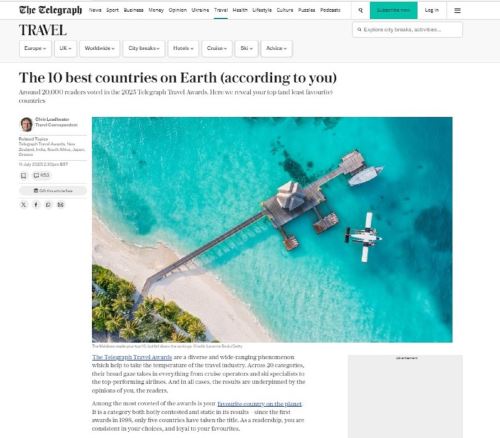
Task: Open the hamburger menu icon
Action: (x=457, y=10)
